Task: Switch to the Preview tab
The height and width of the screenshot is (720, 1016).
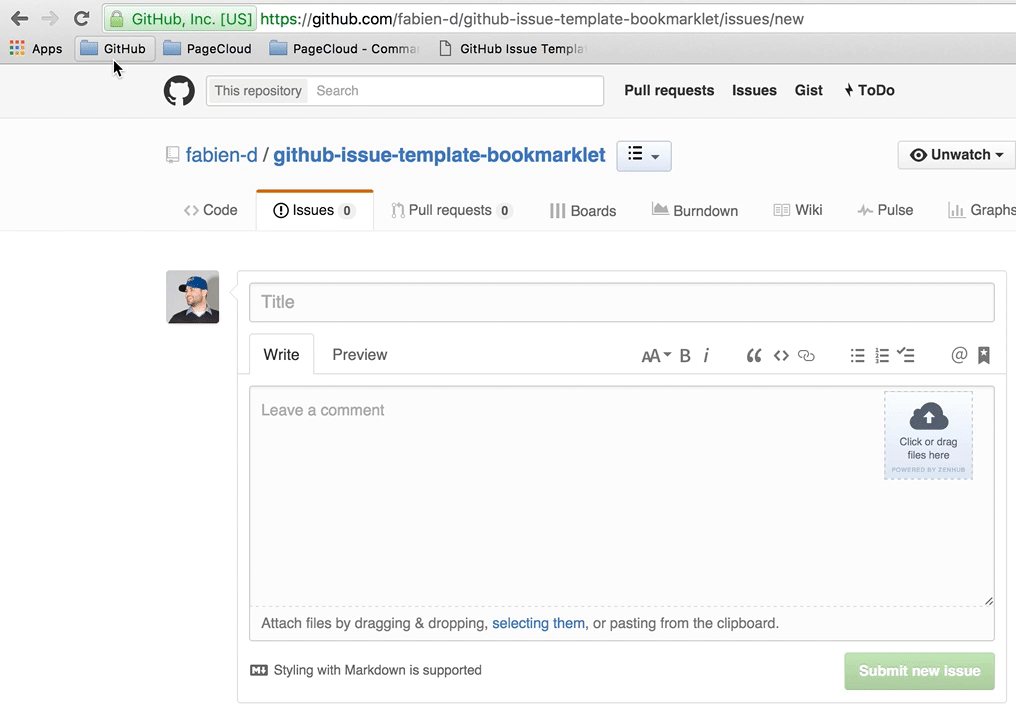Action: point(360,354)
